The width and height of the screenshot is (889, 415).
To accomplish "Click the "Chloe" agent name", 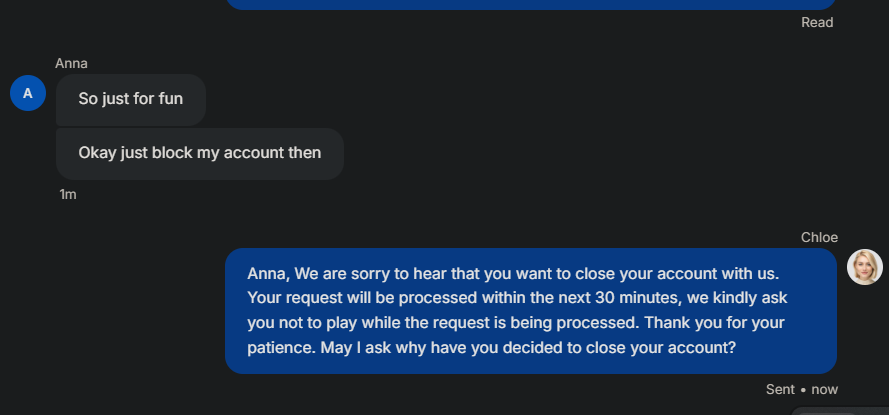I will pos(819,237).
